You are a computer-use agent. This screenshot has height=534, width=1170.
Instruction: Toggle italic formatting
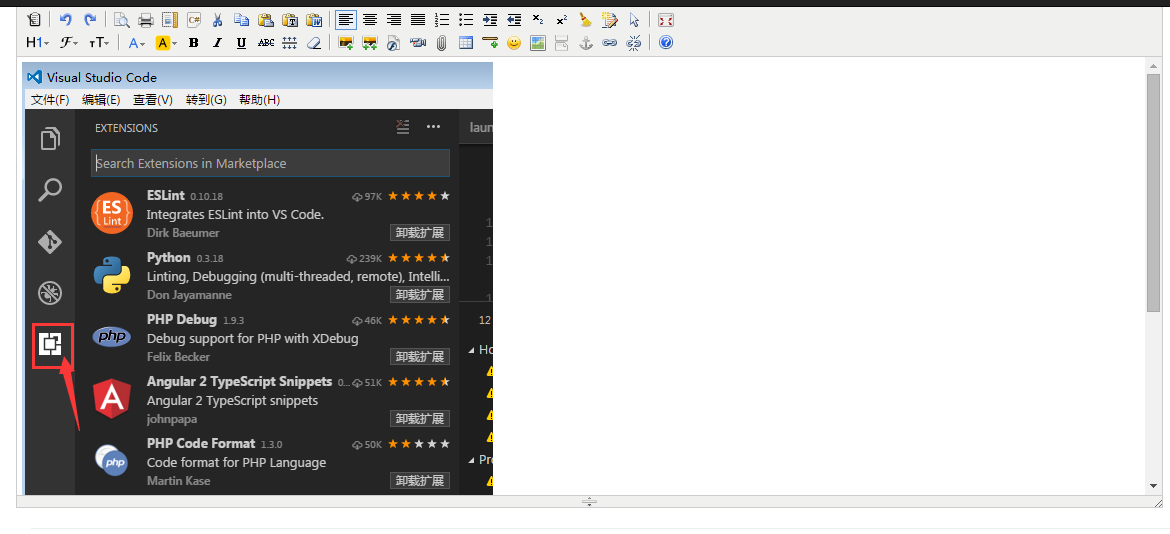tap(217, 43)
